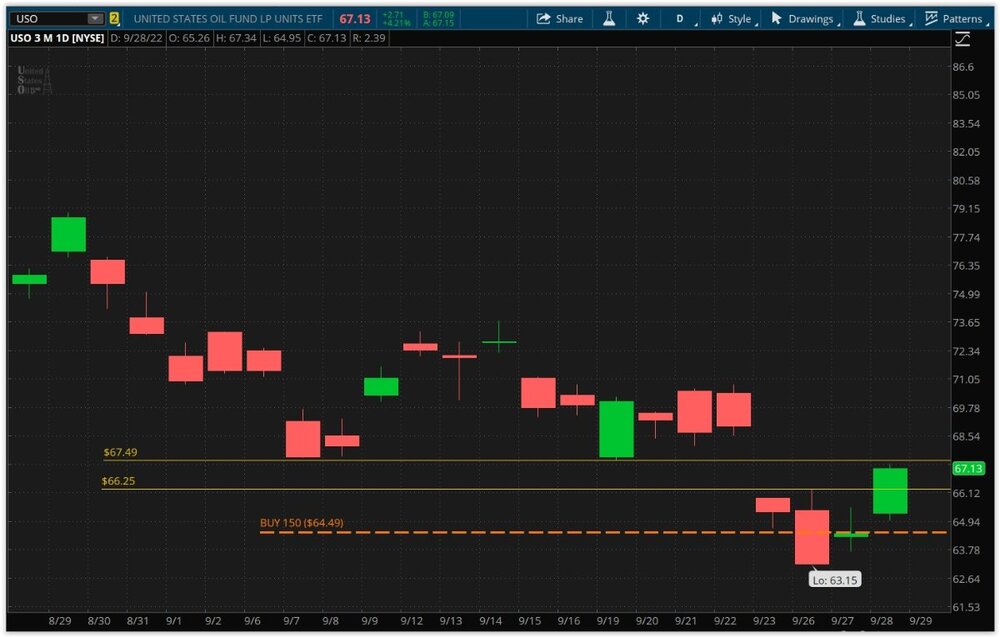
Task: Click the USO 3 M 1D chart label
Action: coord(56,38)
